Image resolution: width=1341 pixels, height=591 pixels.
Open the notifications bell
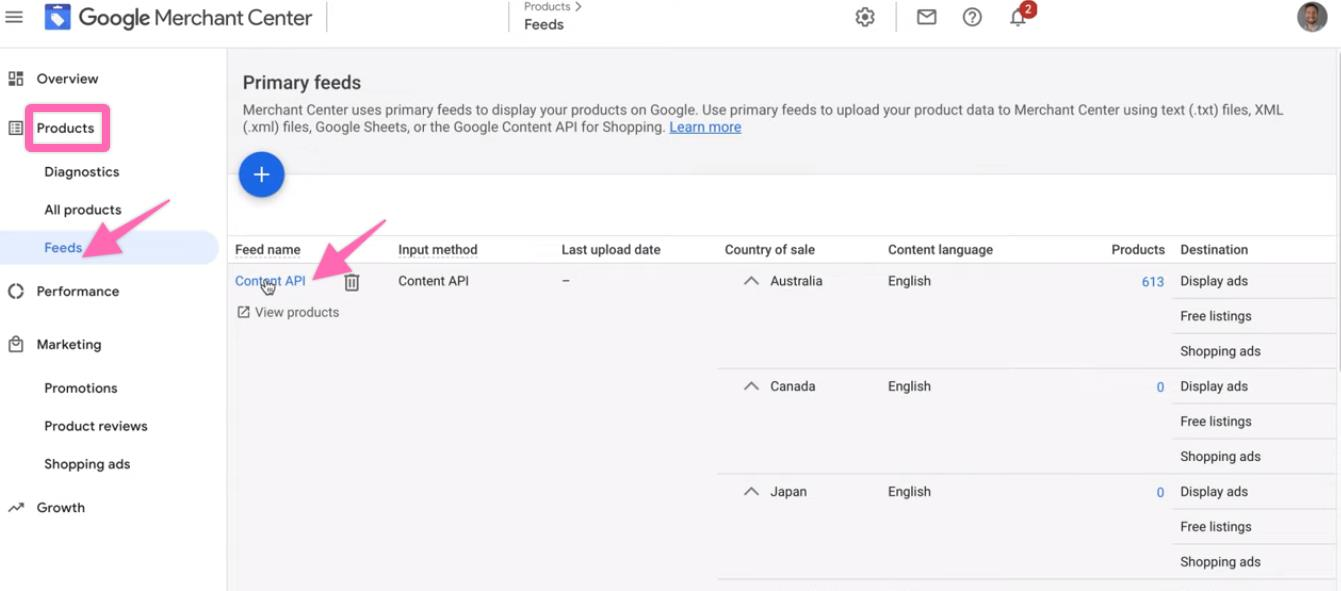(1018, 18)
